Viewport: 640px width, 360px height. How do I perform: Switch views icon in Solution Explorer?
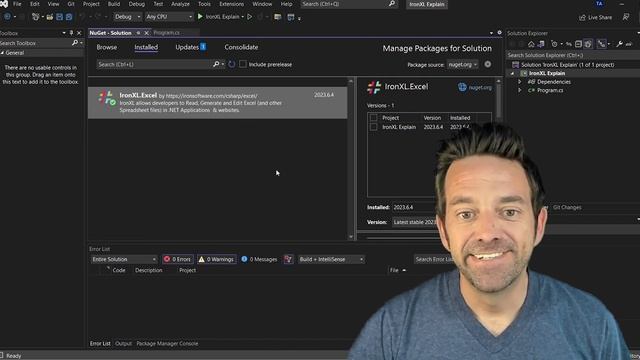coord(541,44)
